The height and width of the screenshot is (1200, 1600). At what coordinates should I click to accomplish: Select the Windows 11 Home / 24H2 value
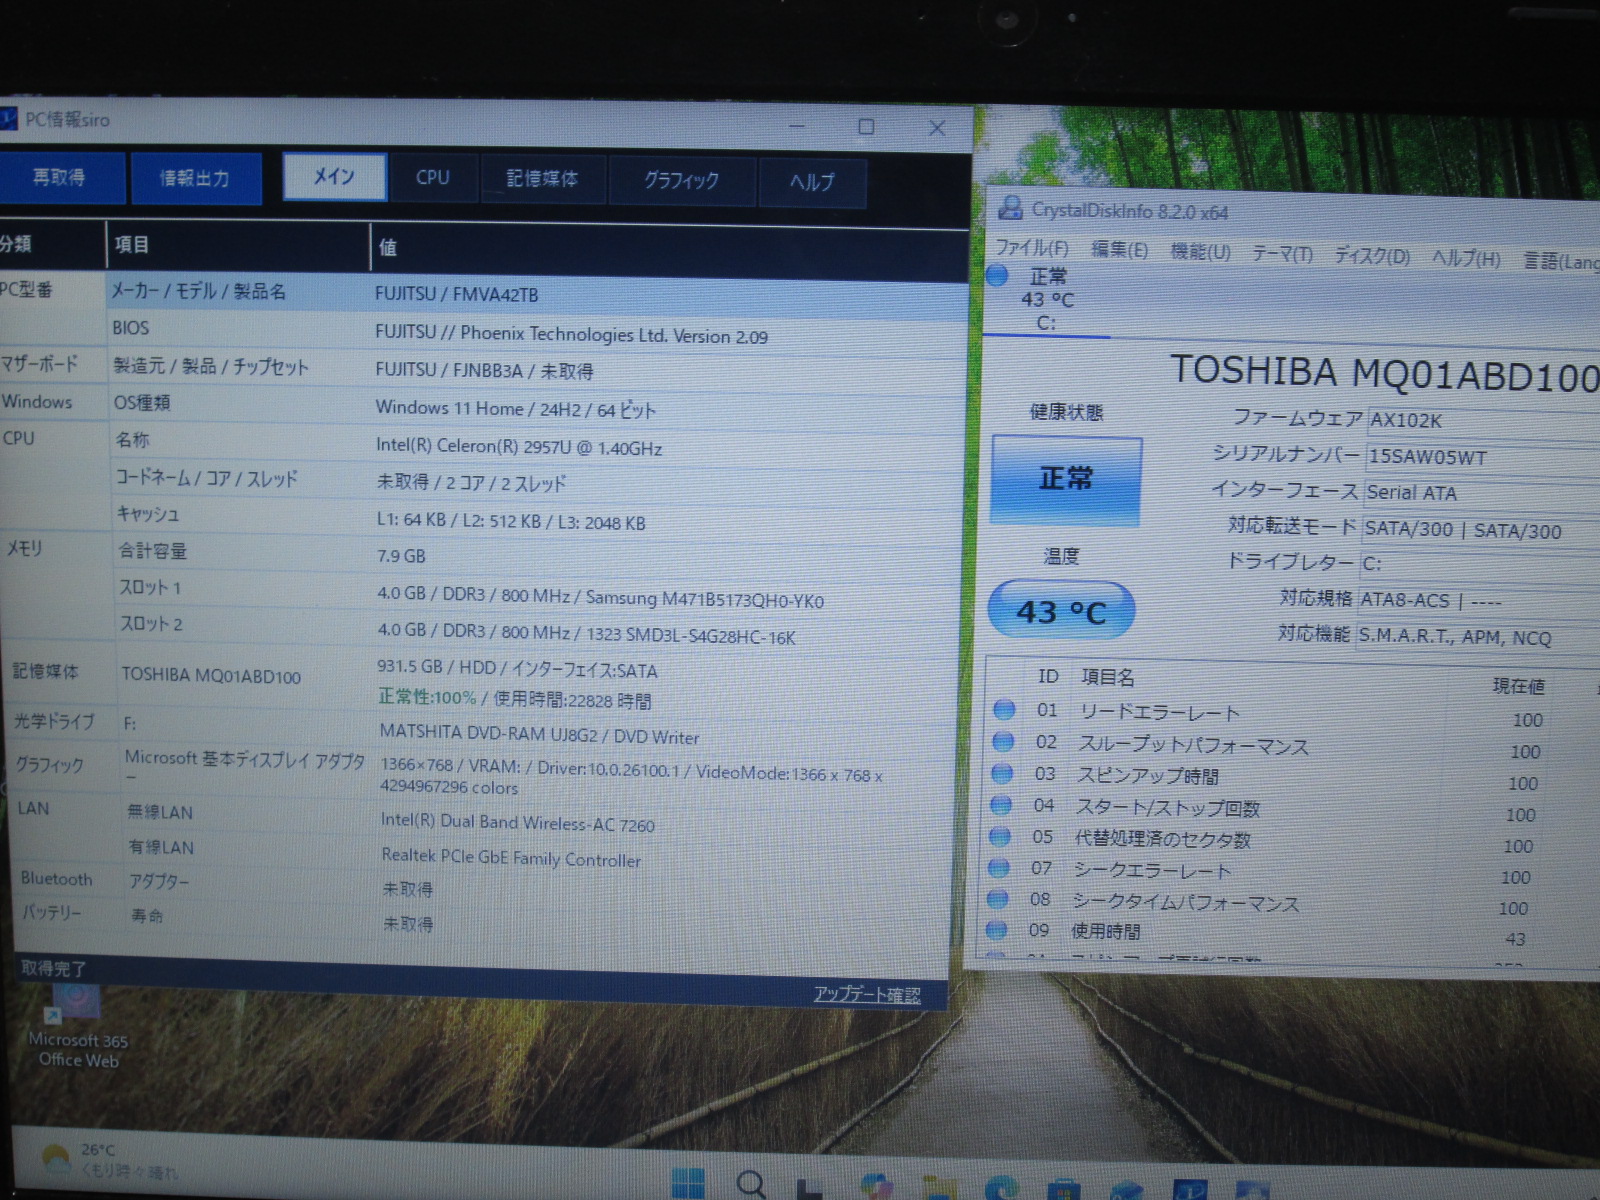coord(516,409)
